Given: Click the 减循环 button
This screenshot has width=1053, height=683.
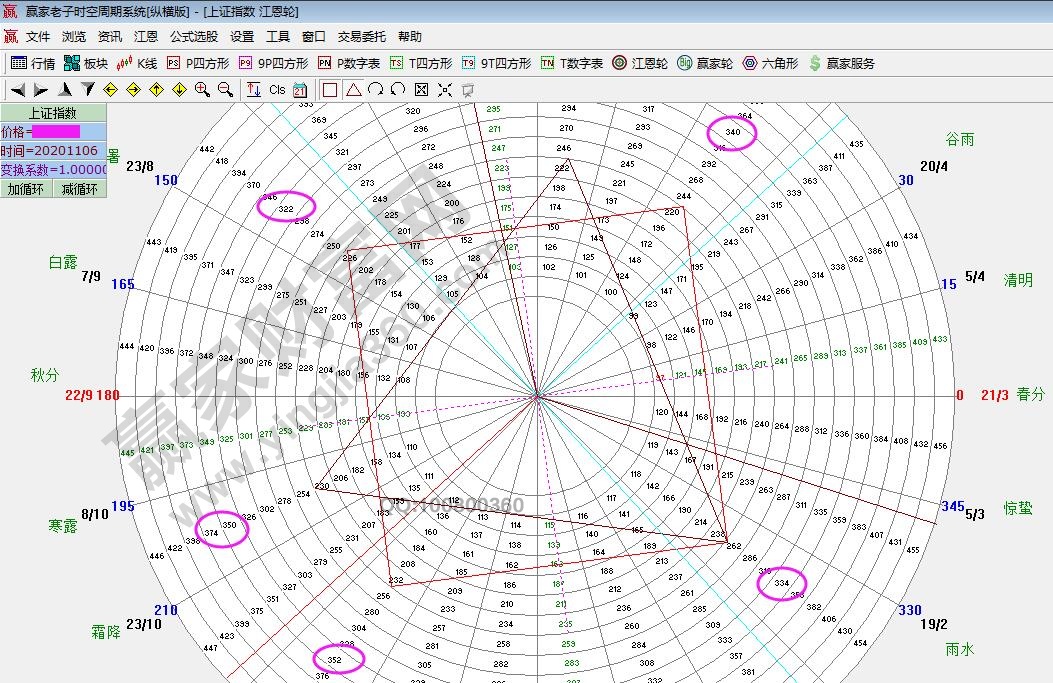Looking at the screenshot, I should click(x=80, y=189).
